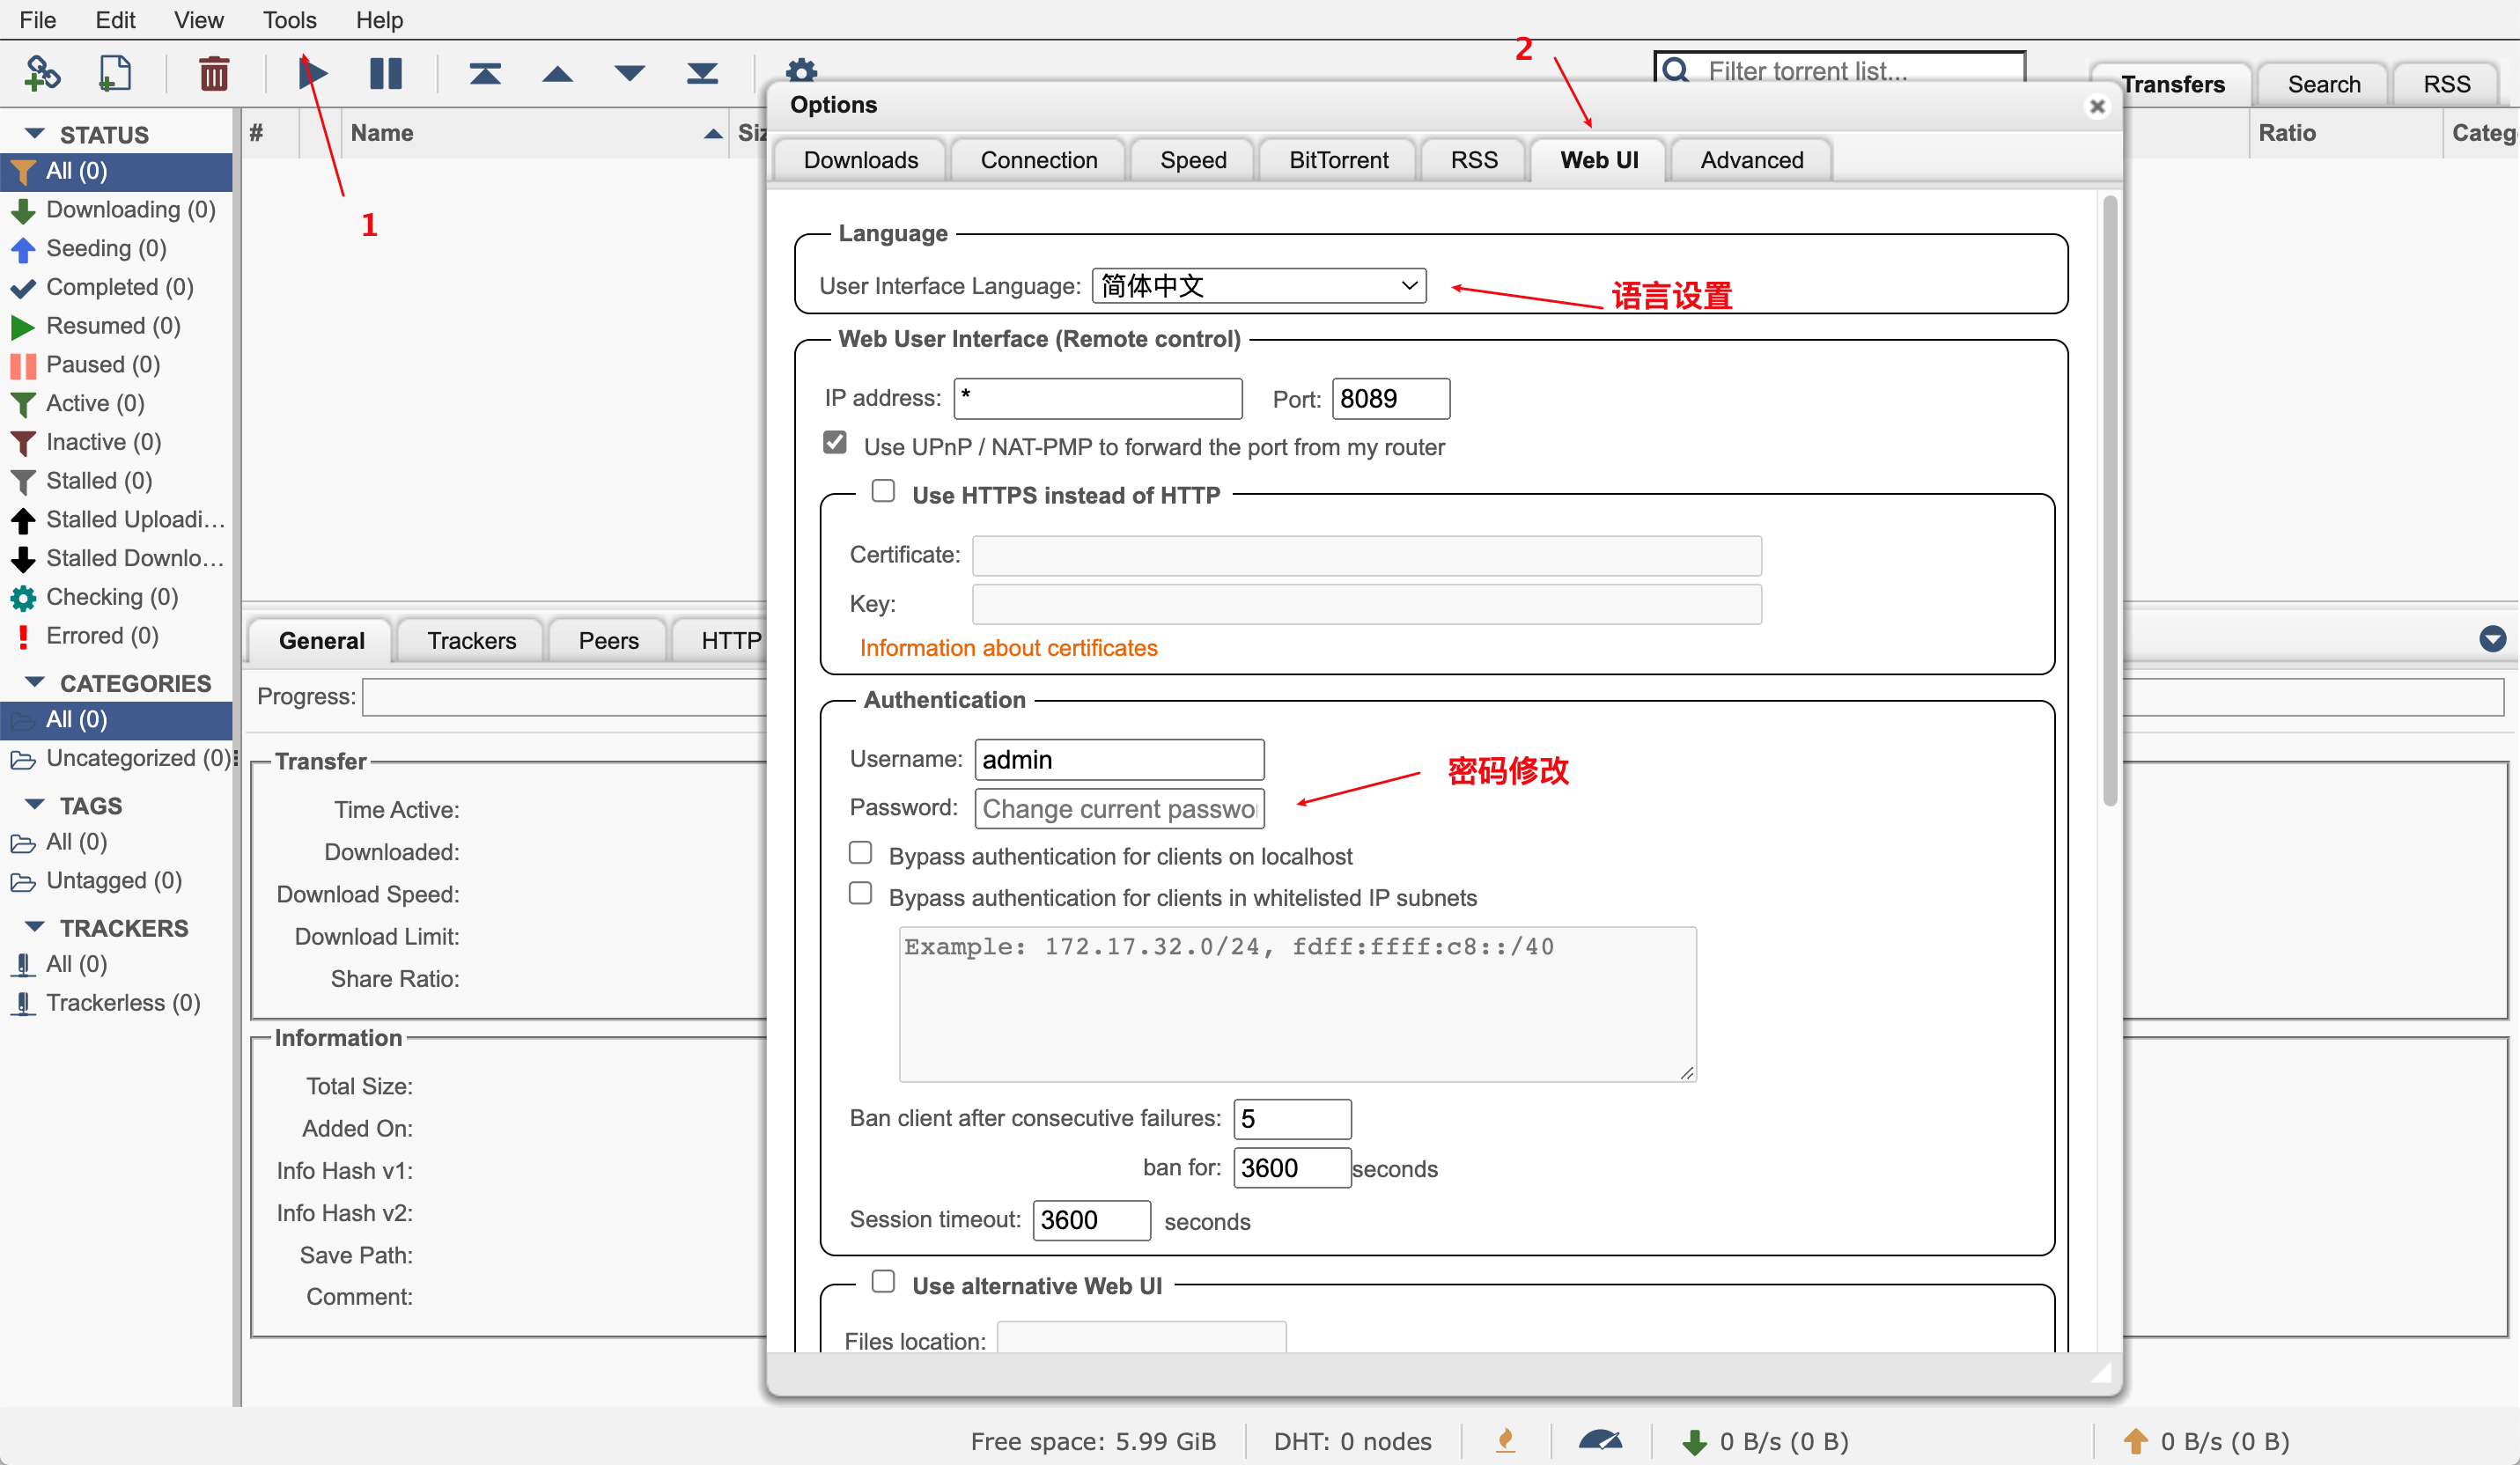
Task: Click the Options dialog vertical scrollbar
Action: click(x=2109, y=500)
